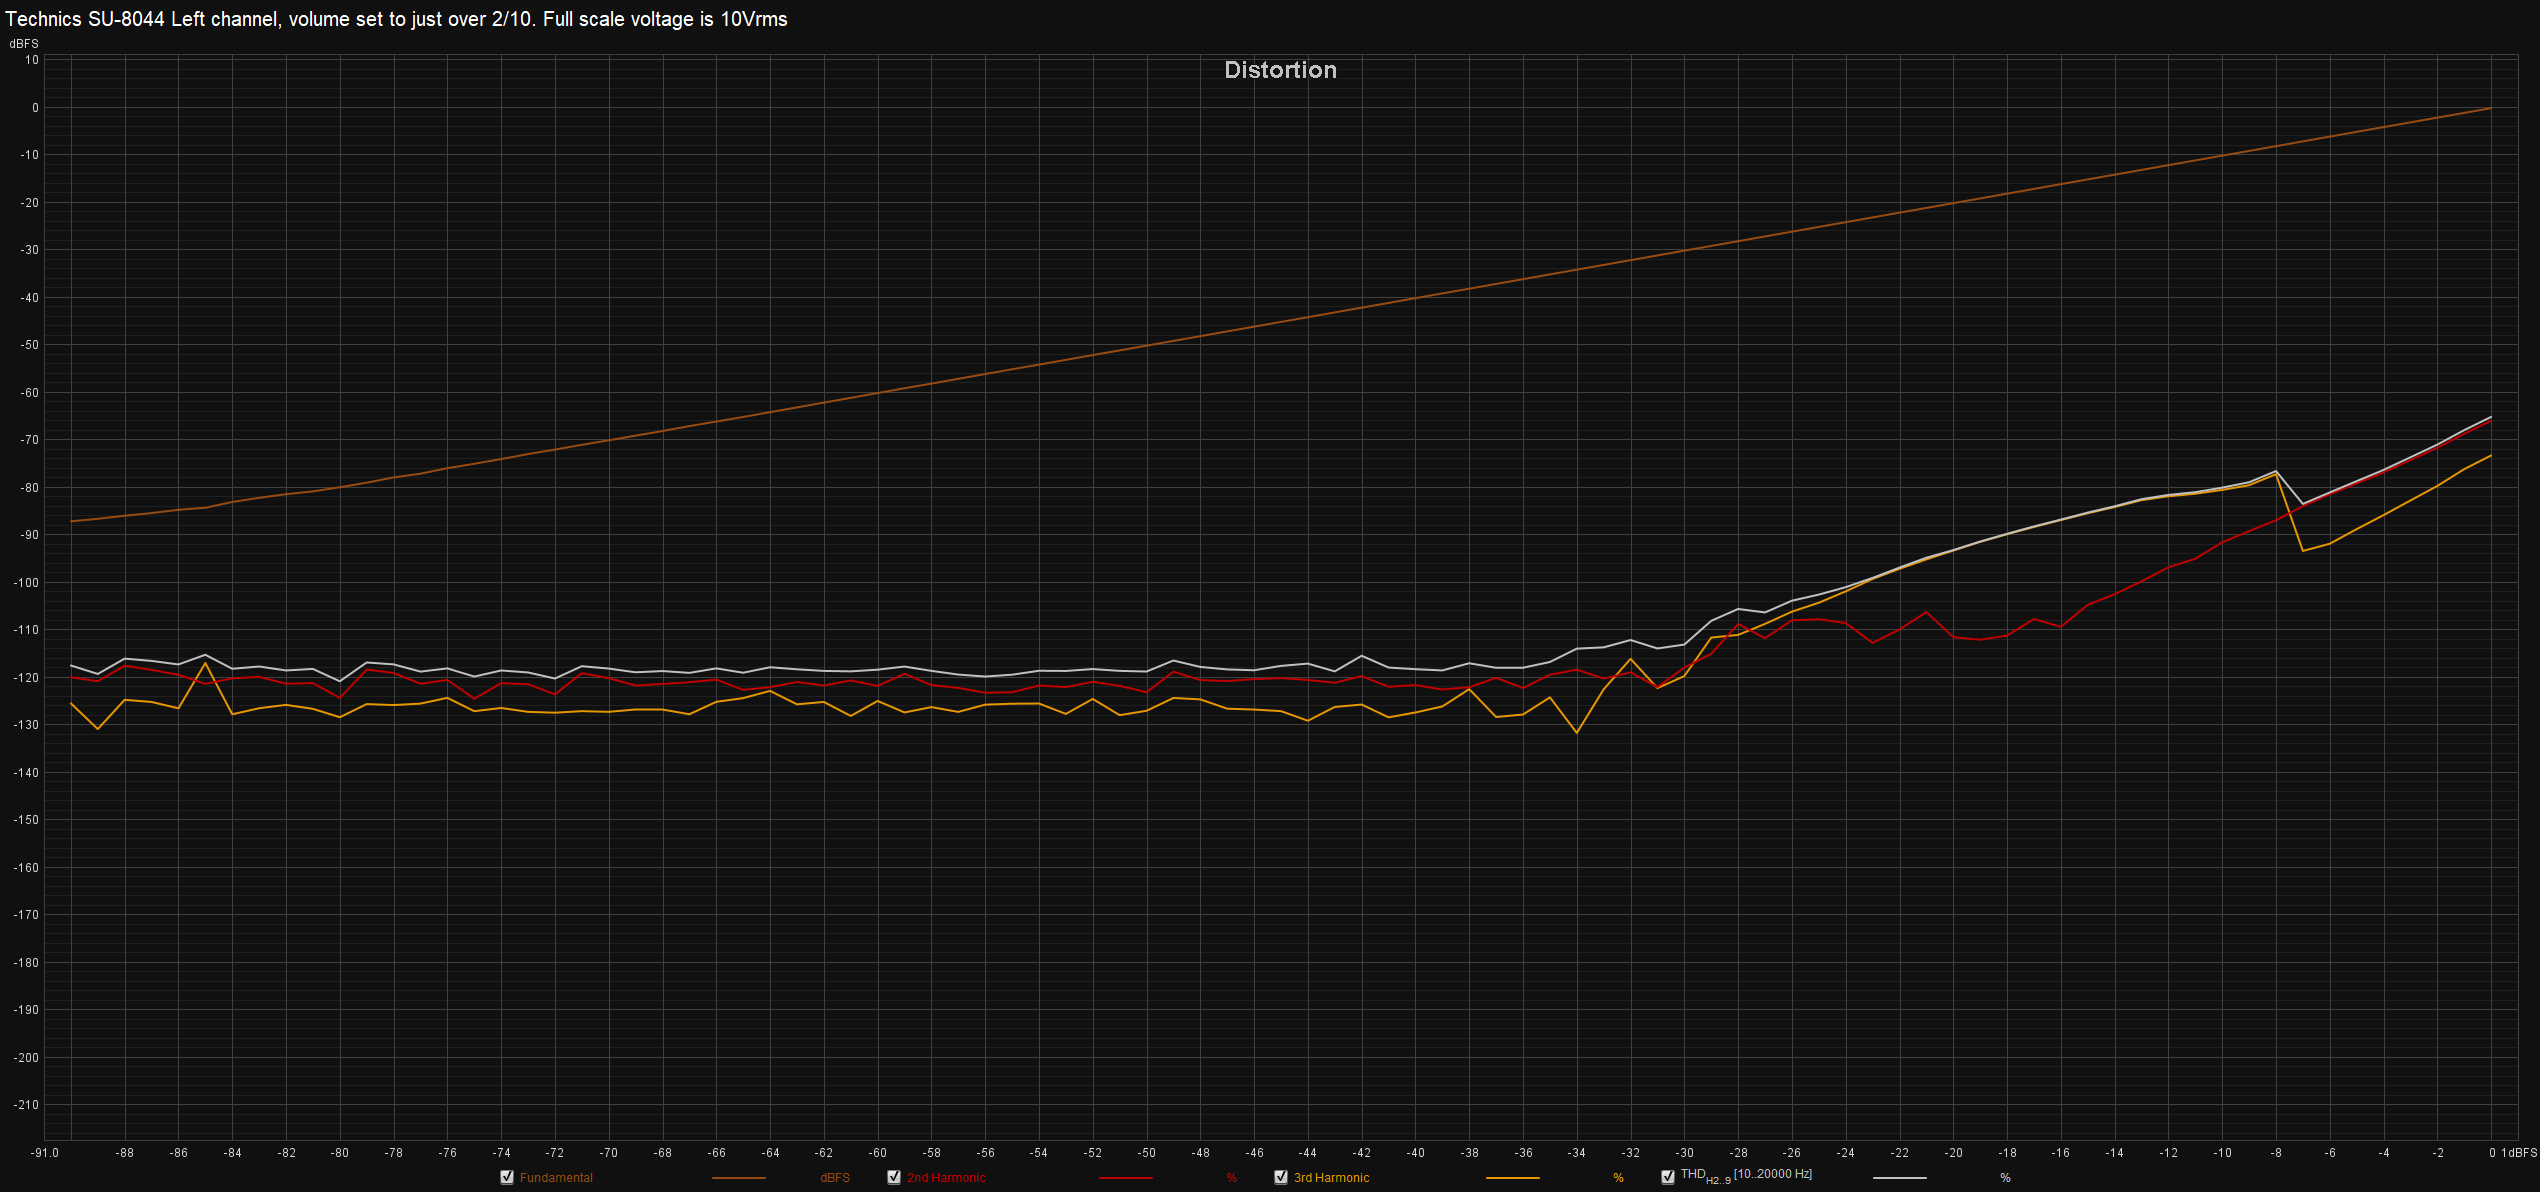Click the orange % unit for 3rd Harmonic
The height and width of the screenshot is (1192, 2540).
click(1618, 1178)
